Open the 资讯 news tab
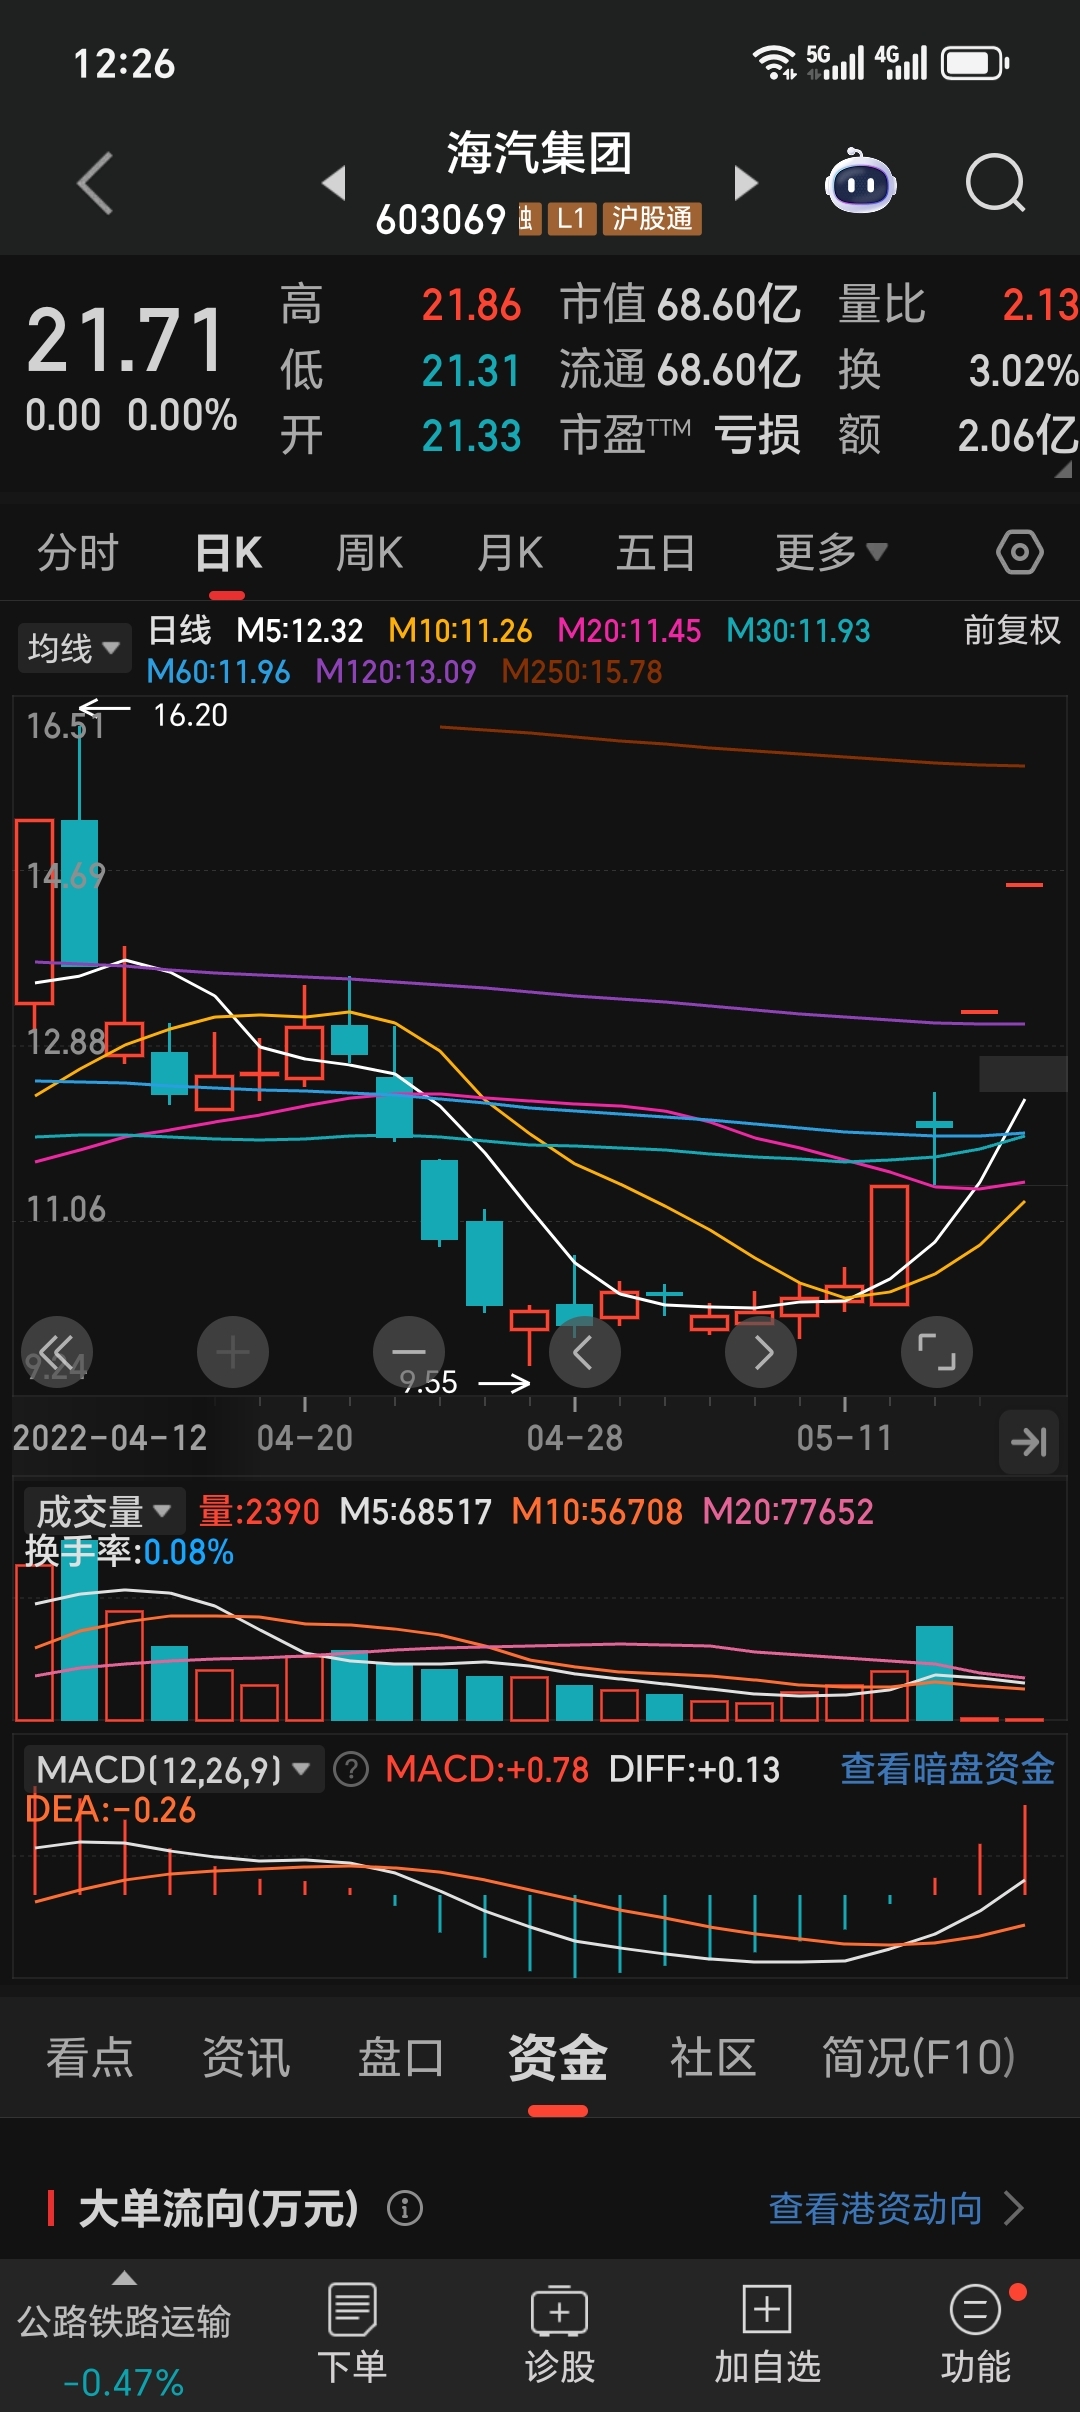 246,2058
